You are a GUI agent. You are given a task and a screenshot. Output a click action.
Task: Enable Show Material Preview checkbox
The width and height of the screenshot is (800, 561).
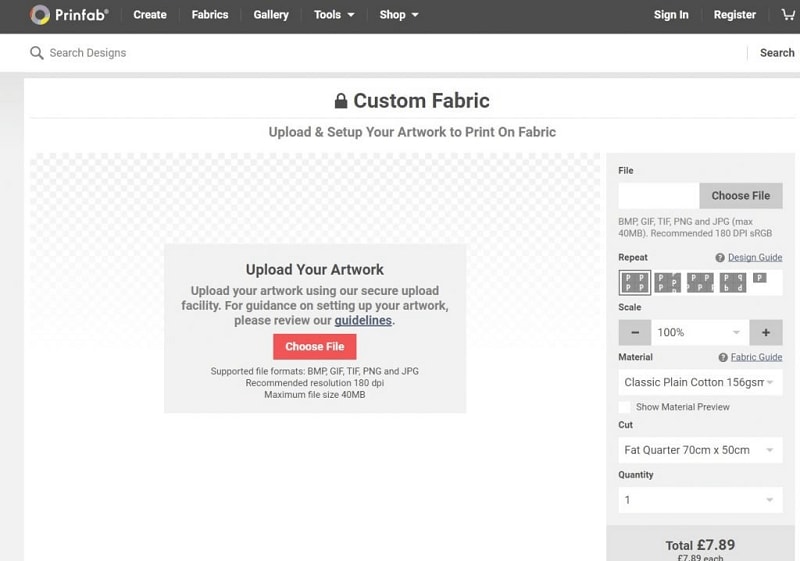coord(624,407)
